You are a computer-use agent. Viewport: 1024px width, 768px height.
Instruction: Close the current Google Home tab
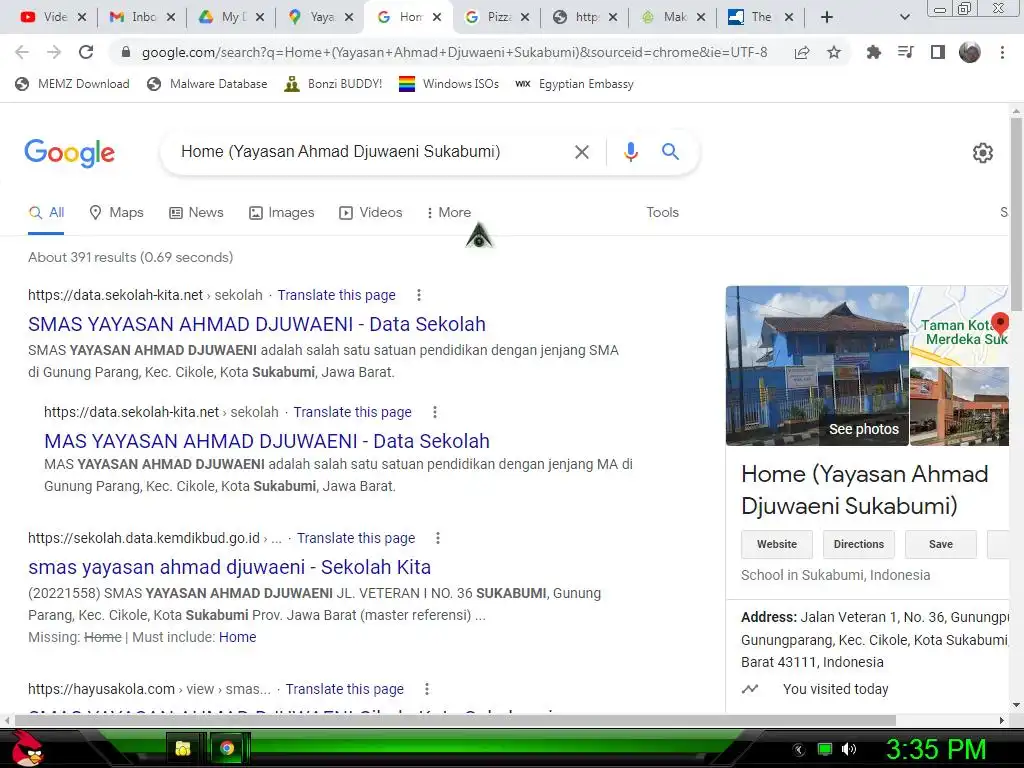point(437,17)
